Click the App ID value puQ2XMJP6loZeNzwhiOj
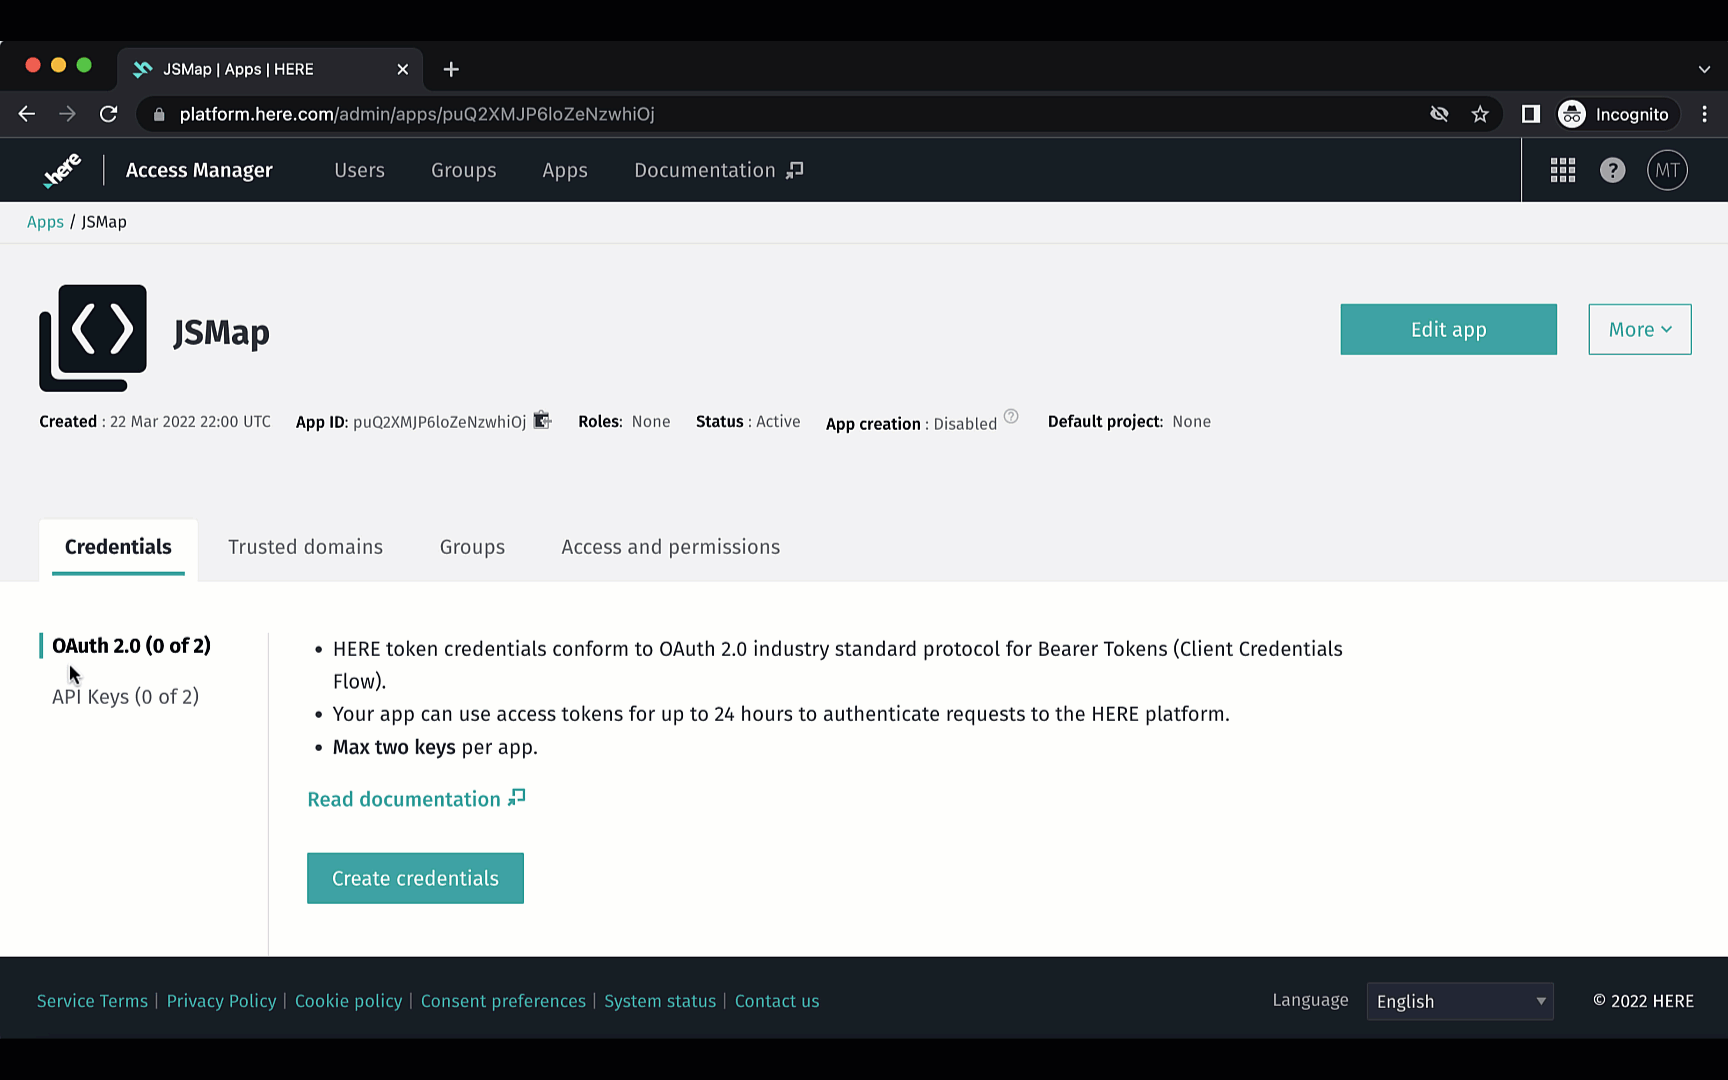This screenshot has height=1080, width=1728. pos(439,422)
